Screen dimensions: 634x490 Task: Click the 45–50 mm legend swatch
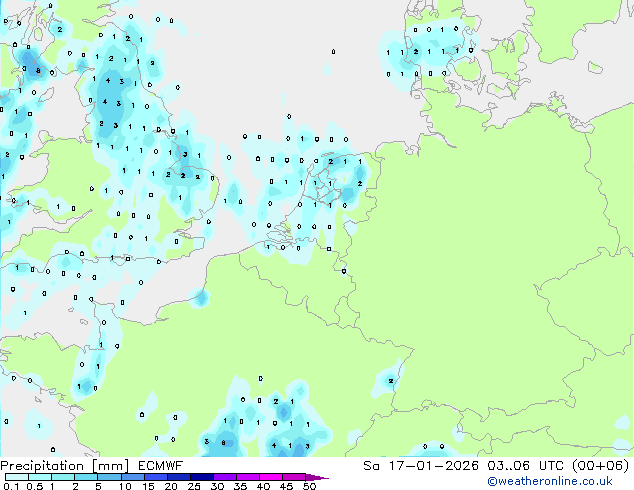tap(294, 477)
